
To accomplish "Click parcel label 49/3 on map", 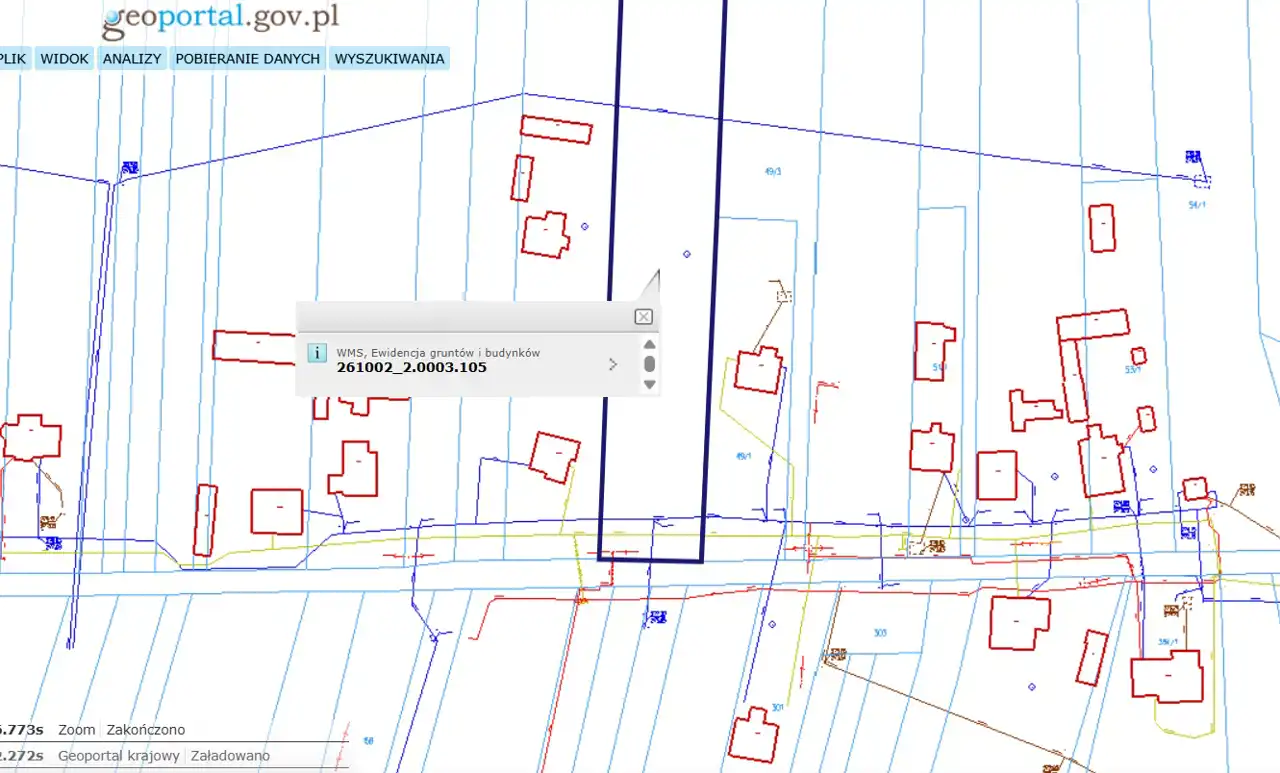I will tap(772, 171).
